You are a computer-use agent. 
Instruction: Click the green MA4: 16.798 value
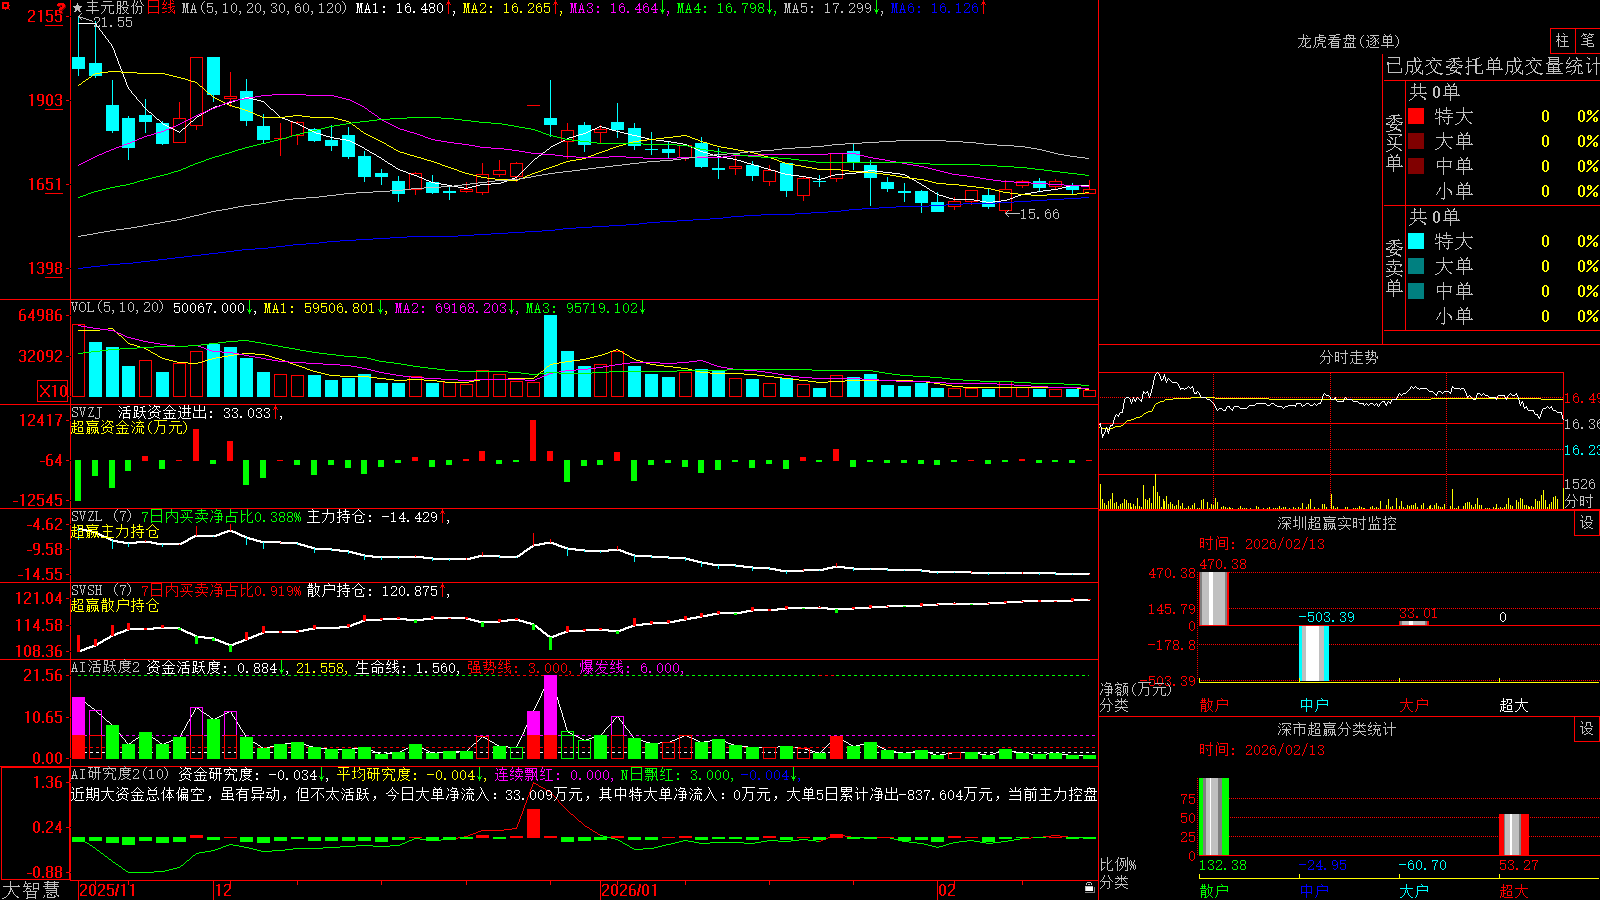click(721, 8)
